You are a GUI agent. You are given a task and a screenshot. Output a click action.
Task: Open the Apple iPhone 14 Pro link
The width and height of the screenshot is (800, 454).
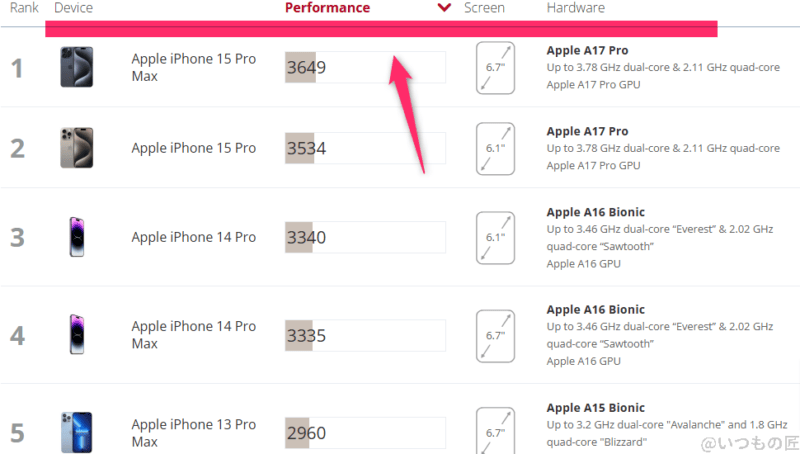[x=193, y=238]
